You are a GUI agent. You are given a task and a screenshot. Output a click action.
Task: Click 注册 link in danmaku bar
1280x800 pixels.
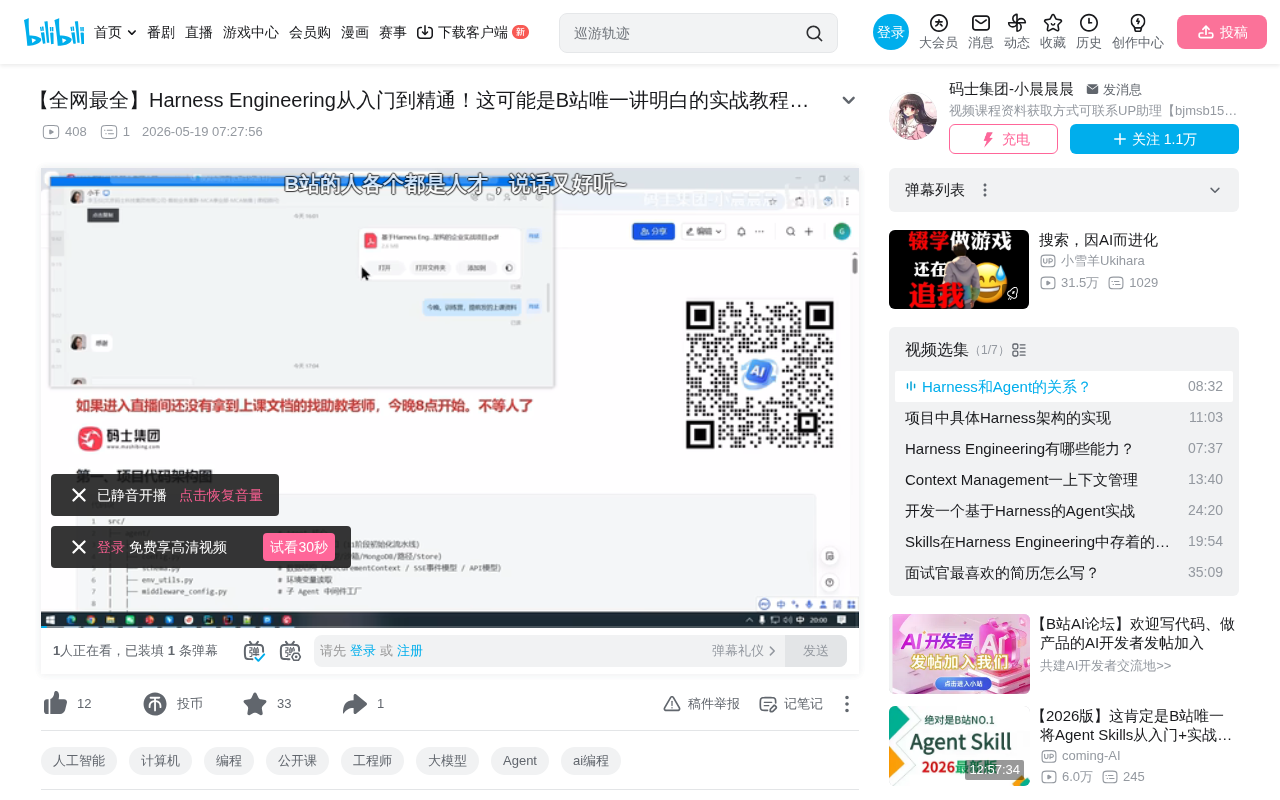[410, 651]
